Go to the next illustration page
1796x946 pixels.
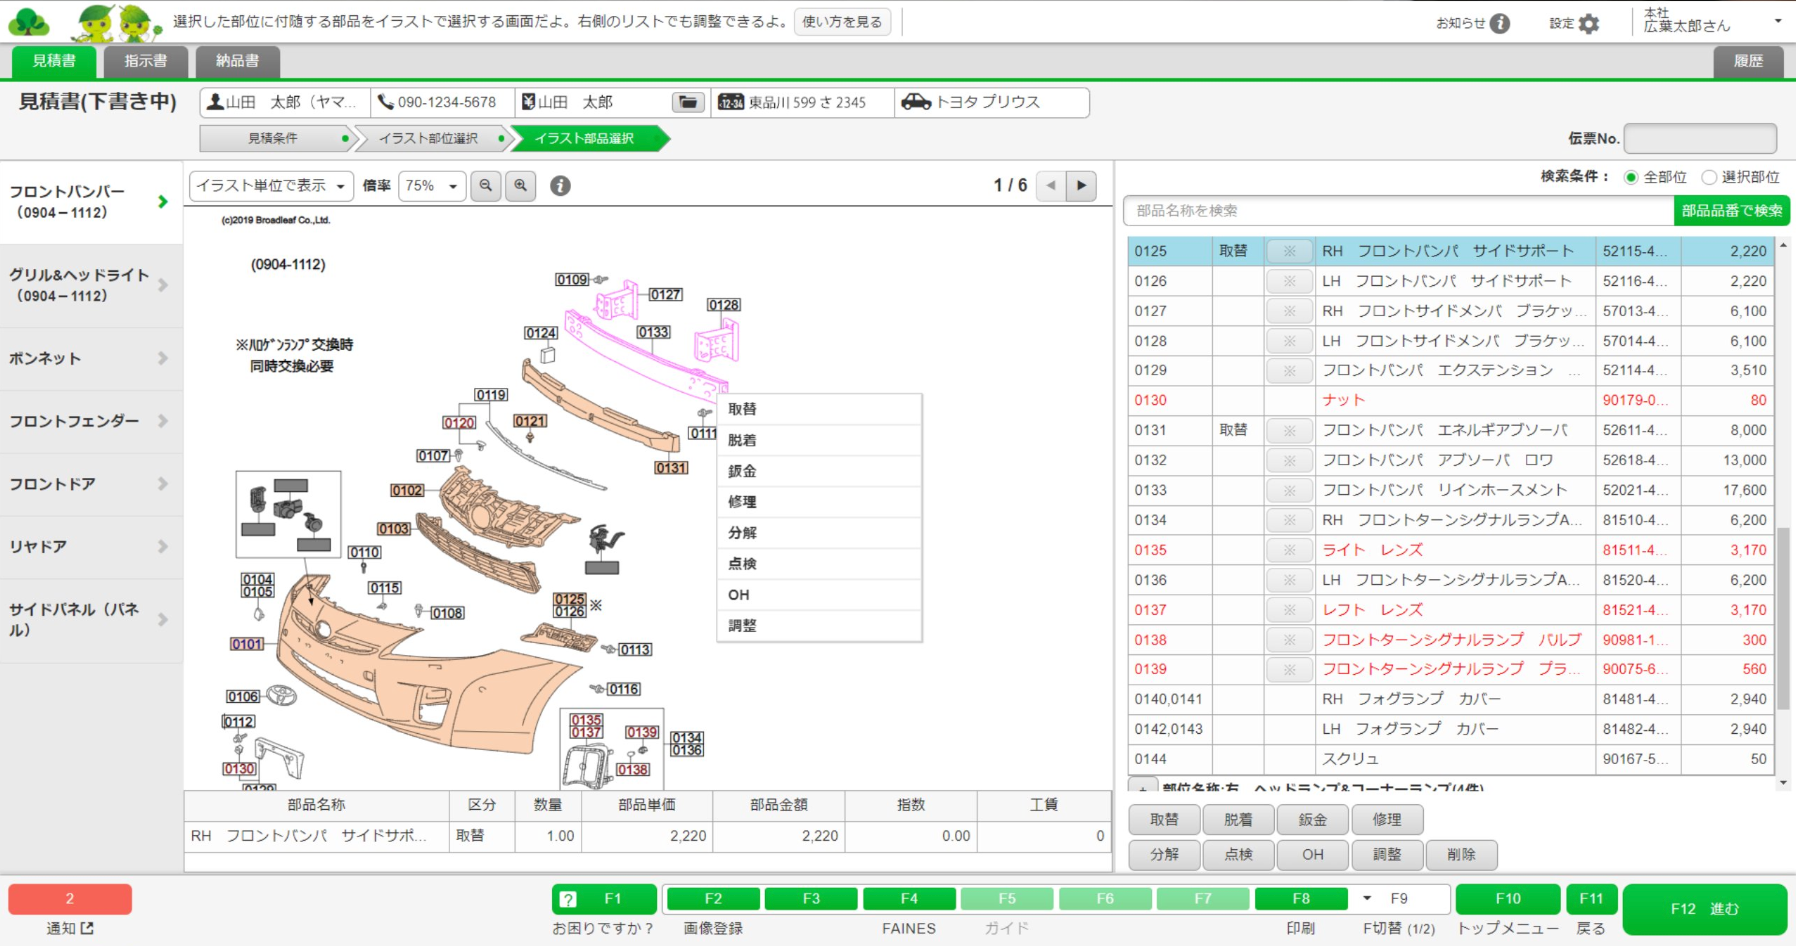(1081, 186)
